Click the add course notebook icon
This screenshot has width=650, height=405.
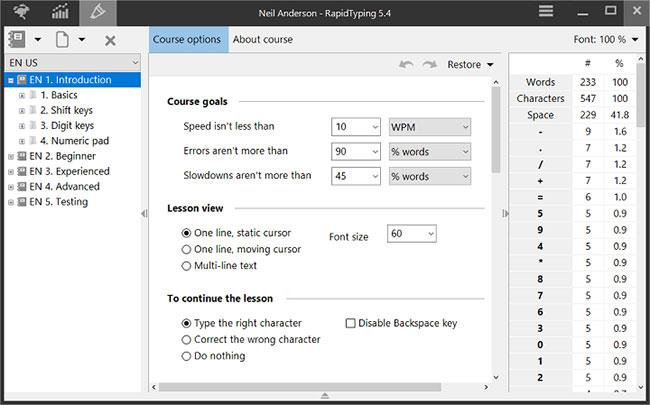[x=17, y=40]
